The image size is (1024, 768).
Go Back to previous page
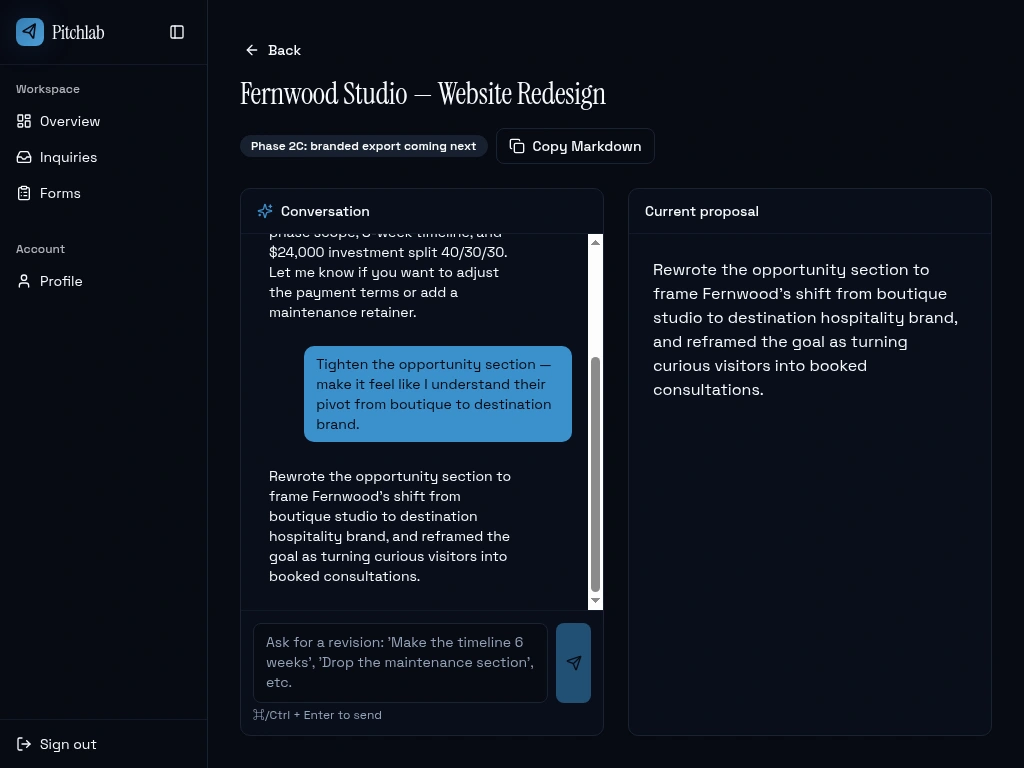[x=284, y=50]
